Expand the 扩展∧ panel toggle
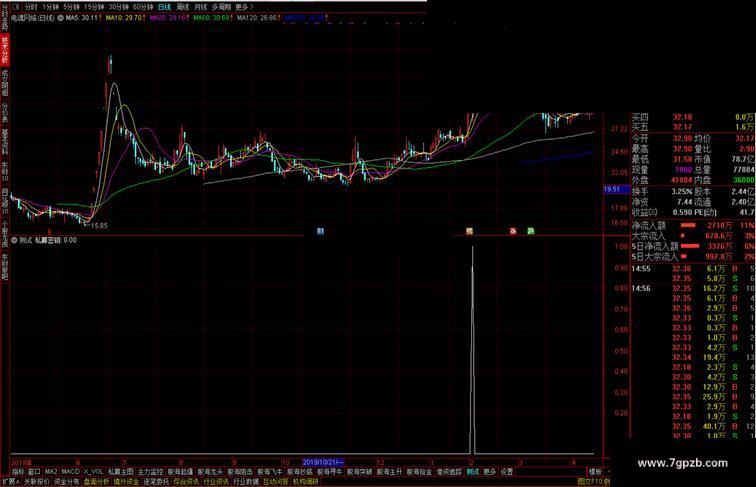This screenshot has width=756, height=487. (11, 481)
